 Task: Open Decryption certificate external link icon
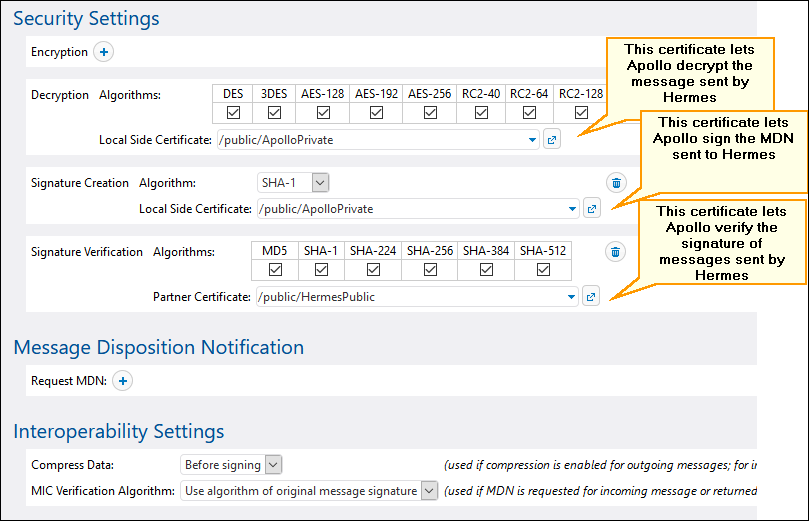[x=551, y=140]
